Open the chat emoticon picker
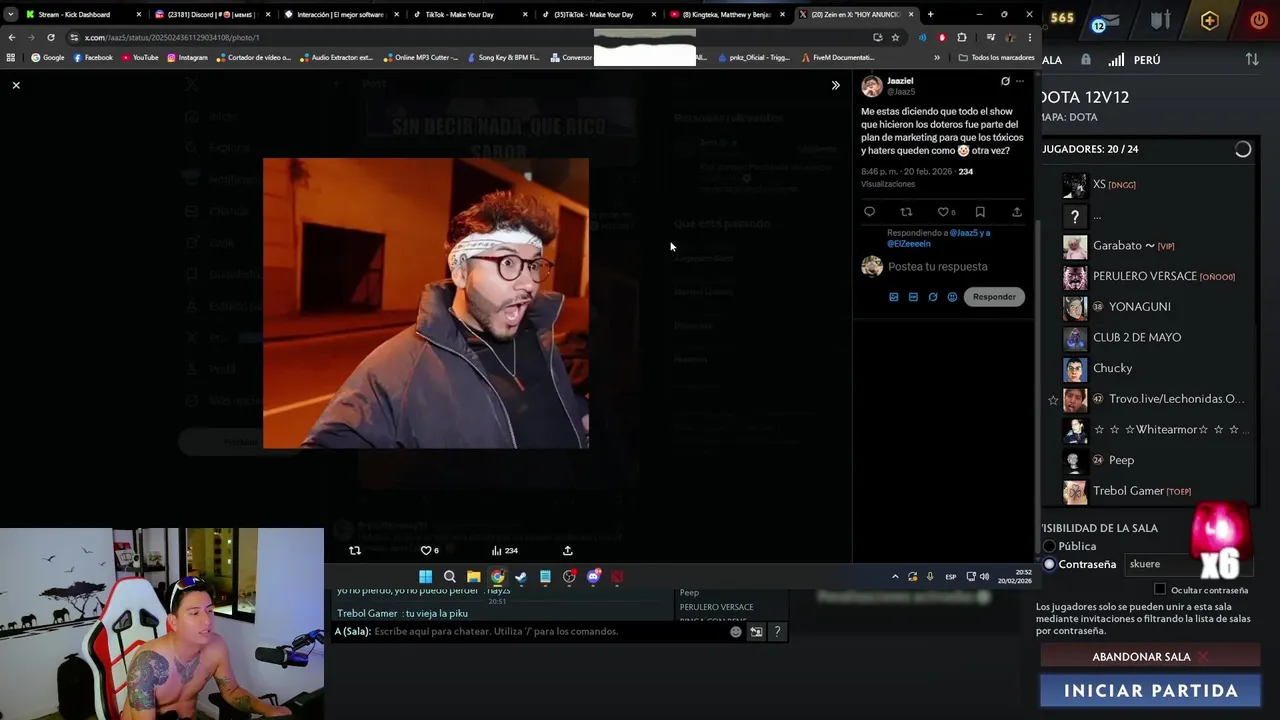 coord(736,631)
